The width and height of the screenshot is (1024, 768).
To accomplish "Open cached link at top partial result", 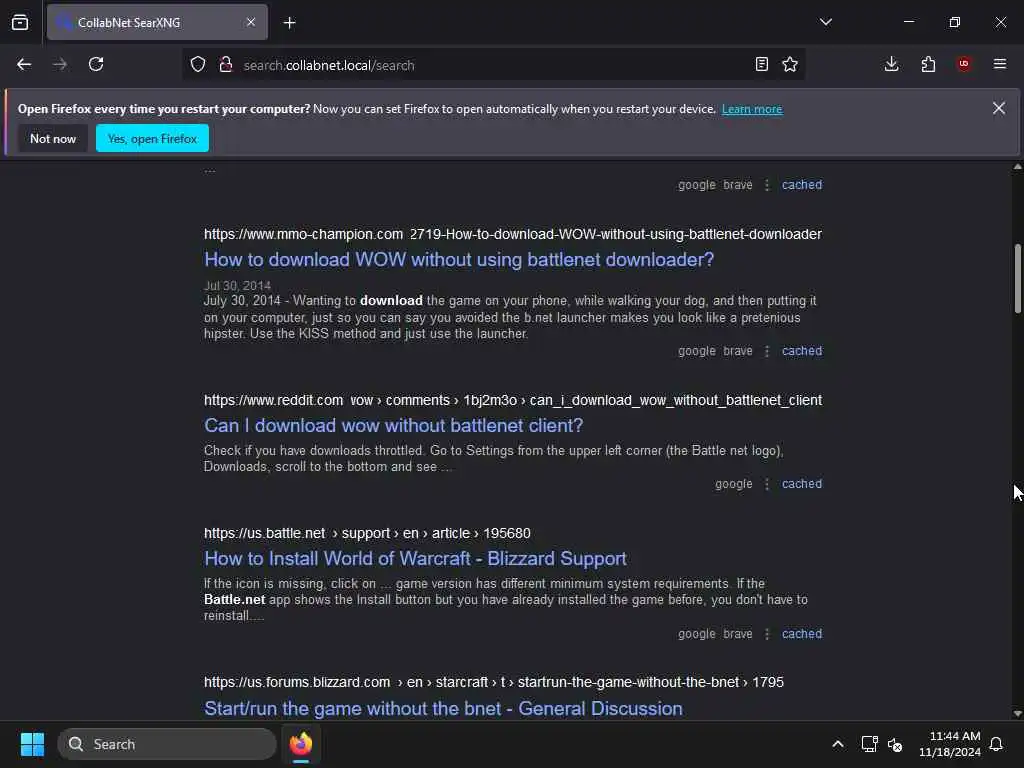I will coord(802,185).
